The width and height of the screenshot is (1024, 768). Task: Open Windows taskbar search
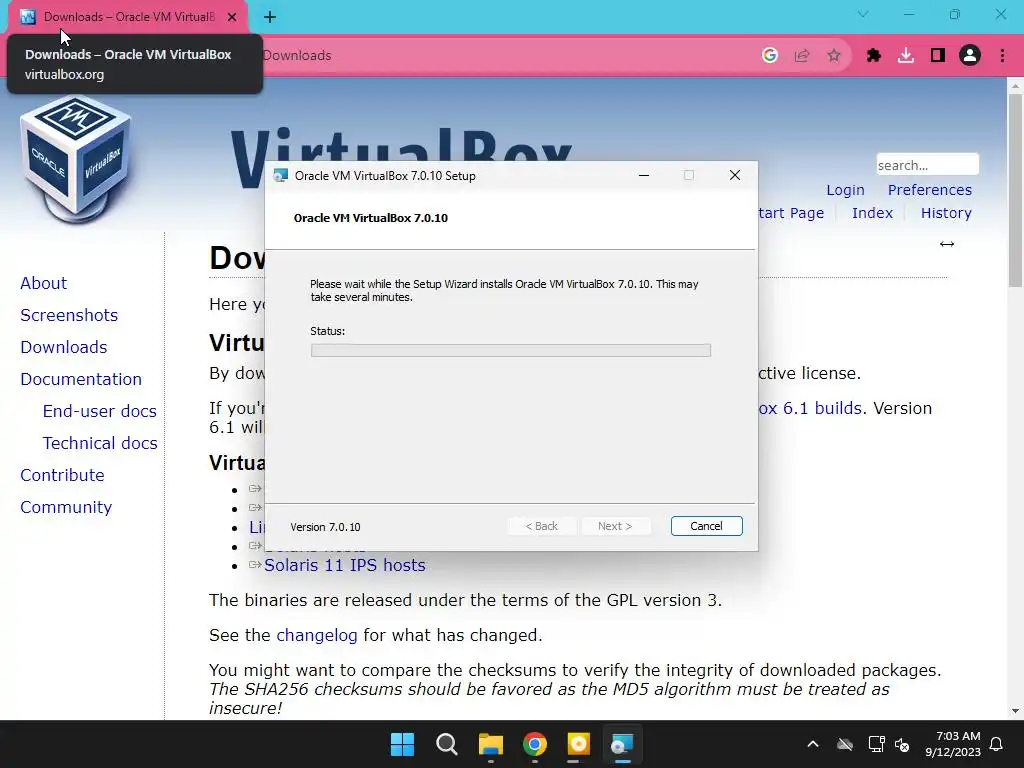(447, 744)
